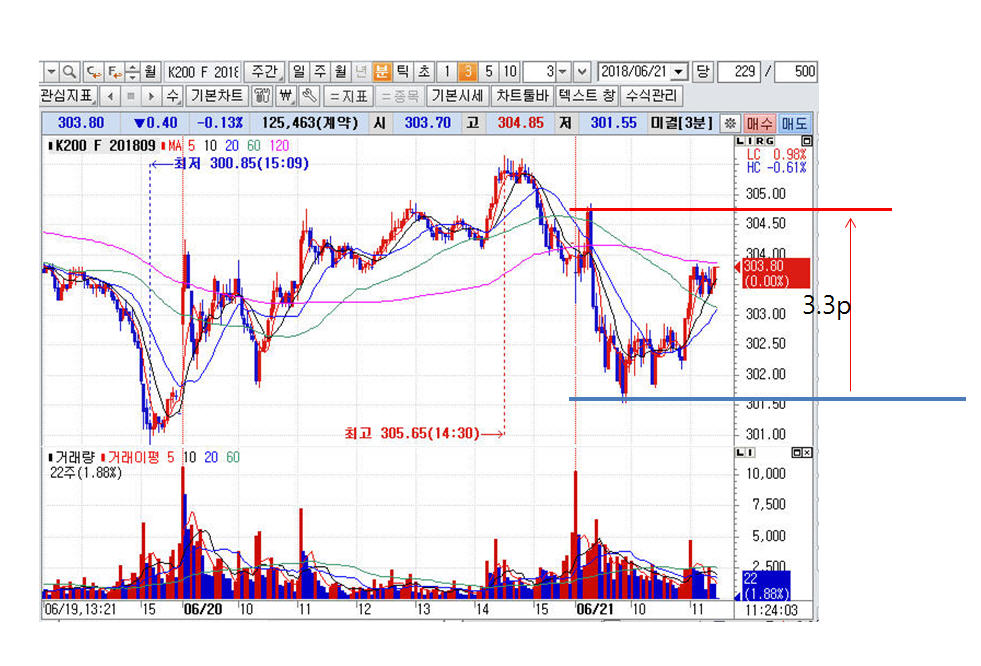Viewport: 981px width, 666px height.
Task: Click the 500 count input field
Action: (796, 72)
